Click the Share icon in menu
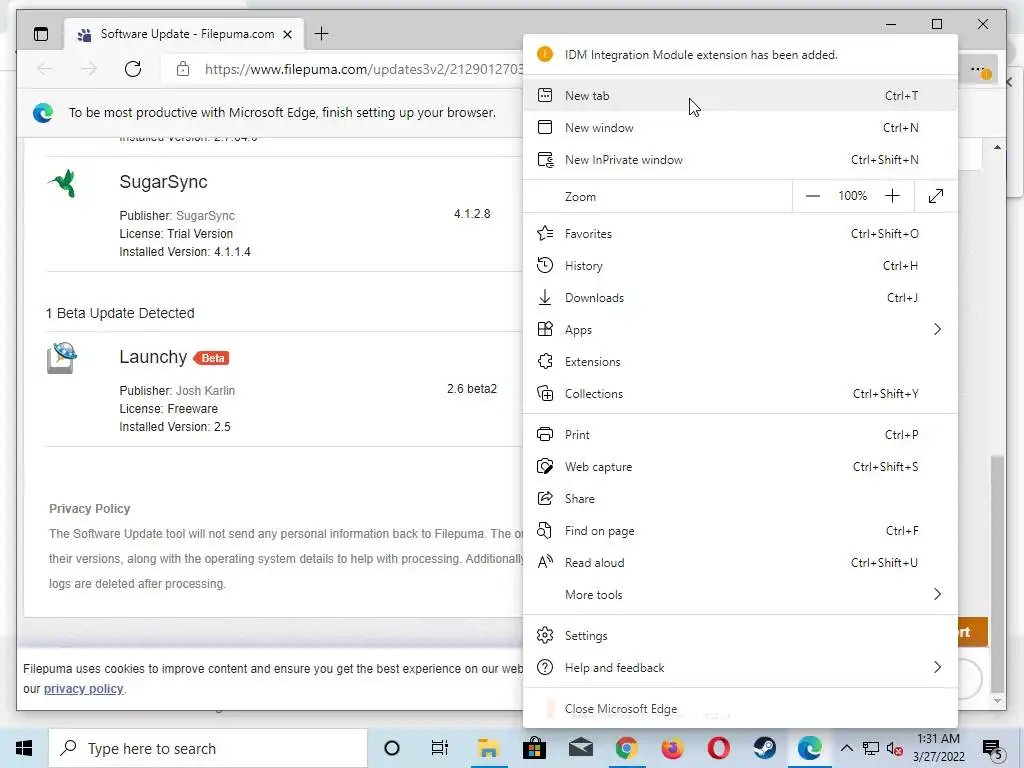 click(x=545, y=498)
